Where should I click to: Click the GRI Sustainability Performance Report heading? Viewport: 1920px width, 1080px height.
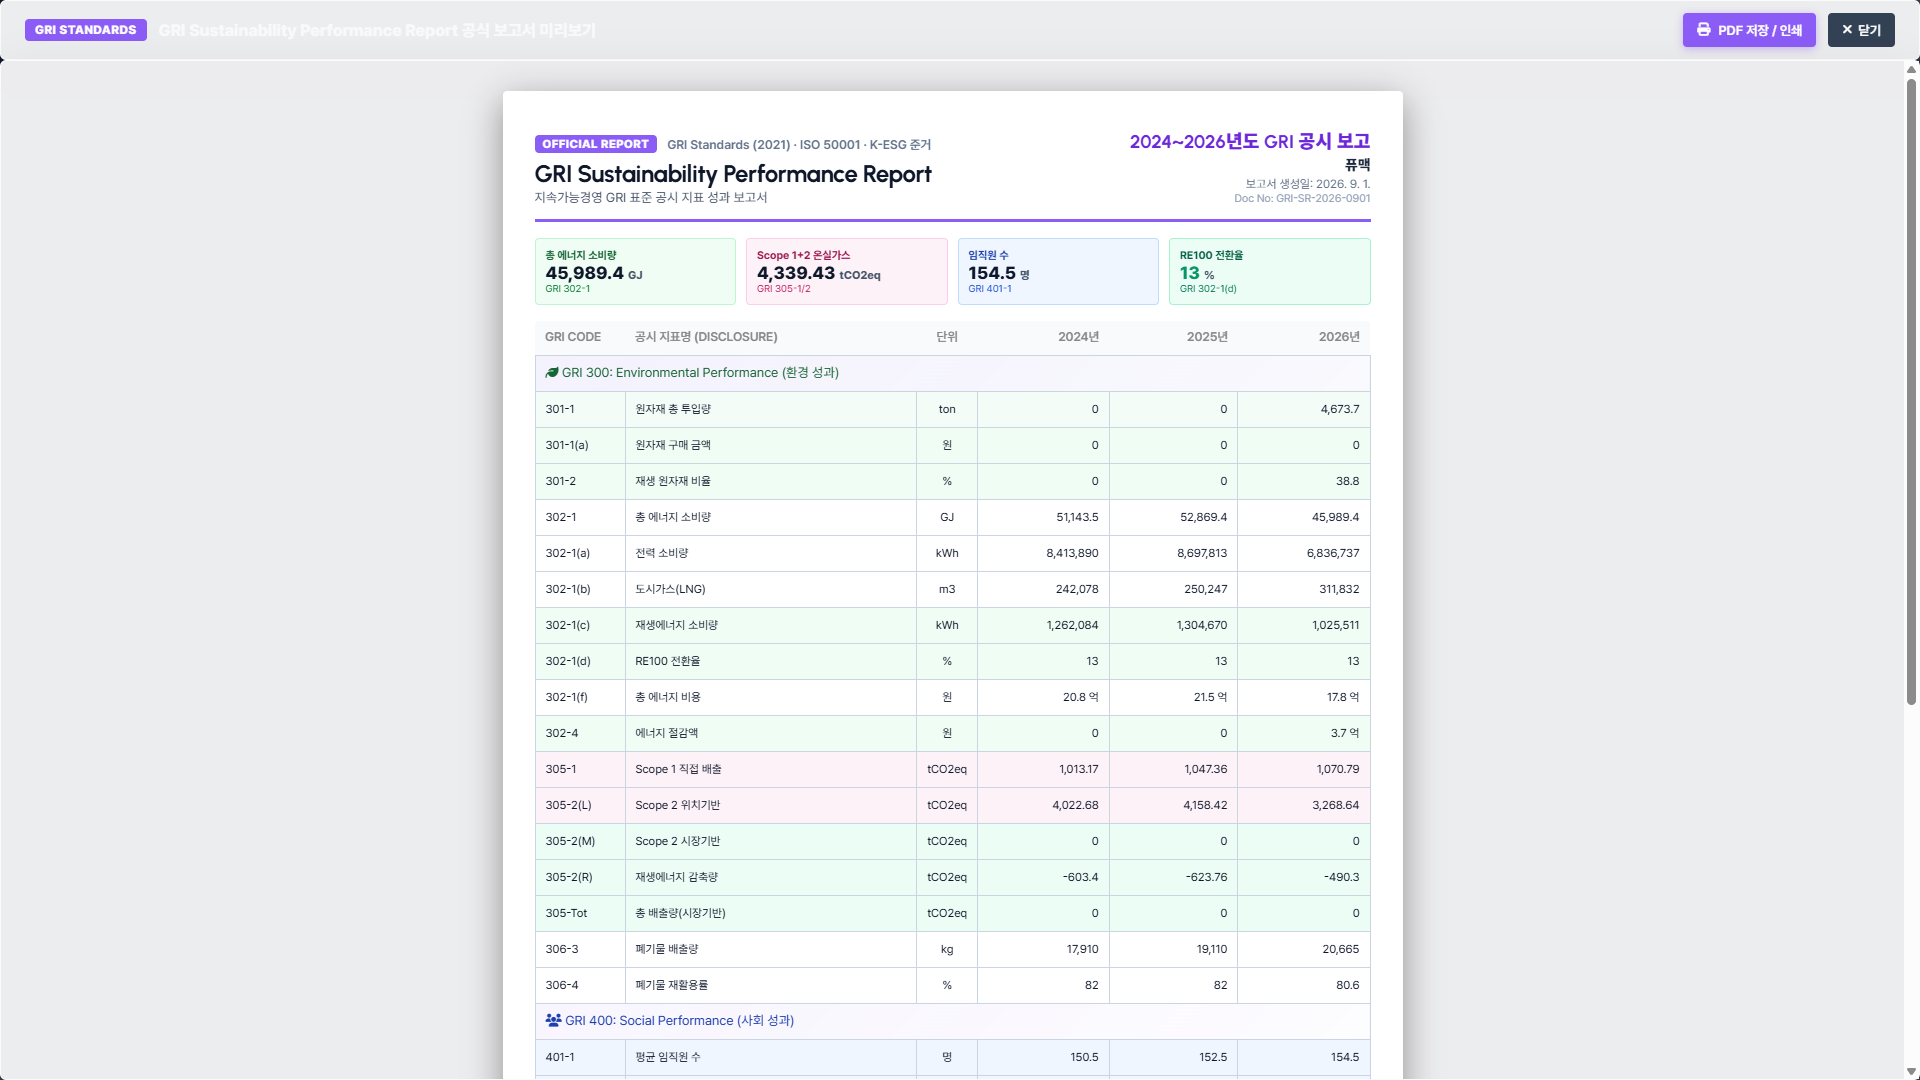[x=733, y=174]
